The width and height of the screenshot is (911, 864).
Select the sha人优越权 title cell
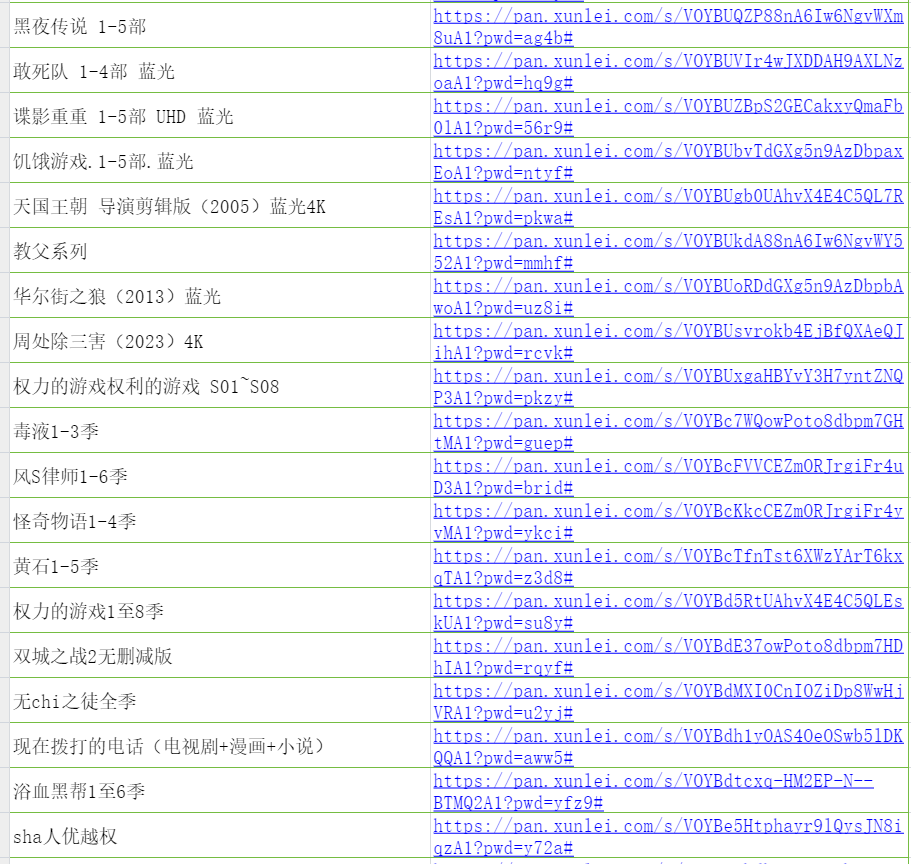tap(65, 836)
